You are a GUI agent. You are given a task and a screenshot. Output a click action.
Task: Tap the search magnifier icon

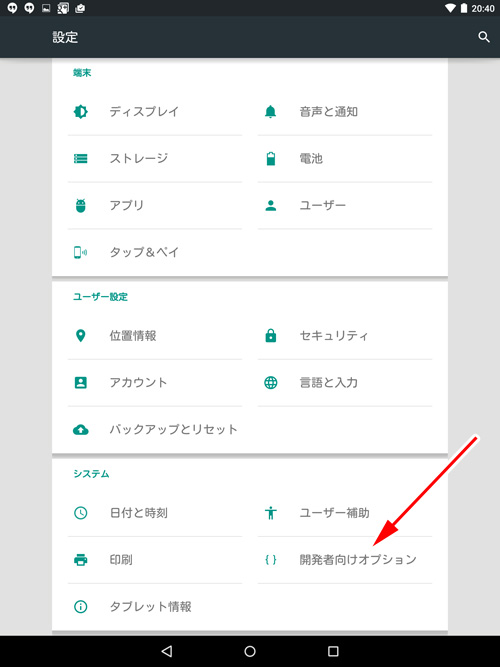[x=484, y=37]
